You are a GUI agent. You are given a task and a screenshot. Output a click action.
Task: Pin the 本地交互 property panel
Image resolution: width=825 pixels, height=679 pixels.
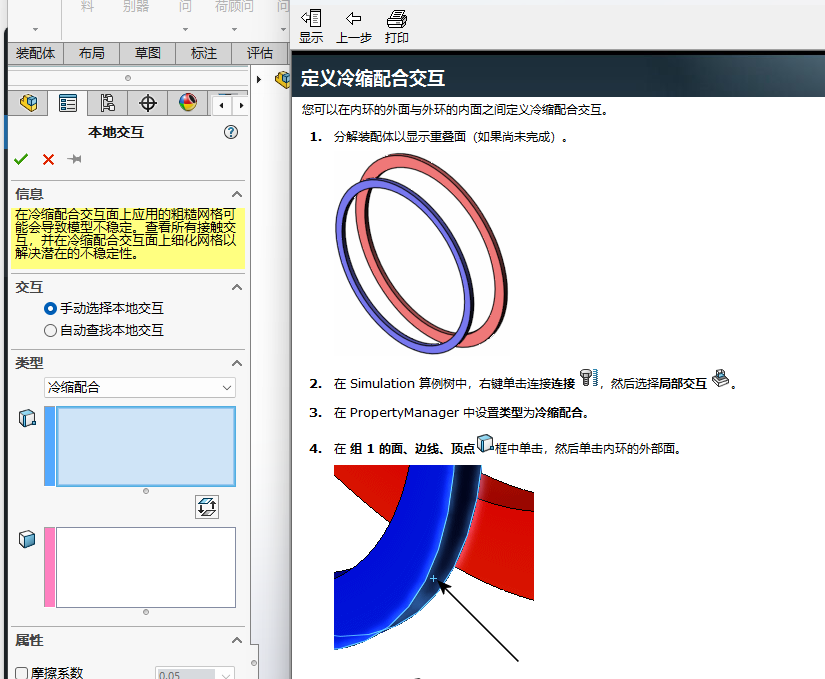74,160
